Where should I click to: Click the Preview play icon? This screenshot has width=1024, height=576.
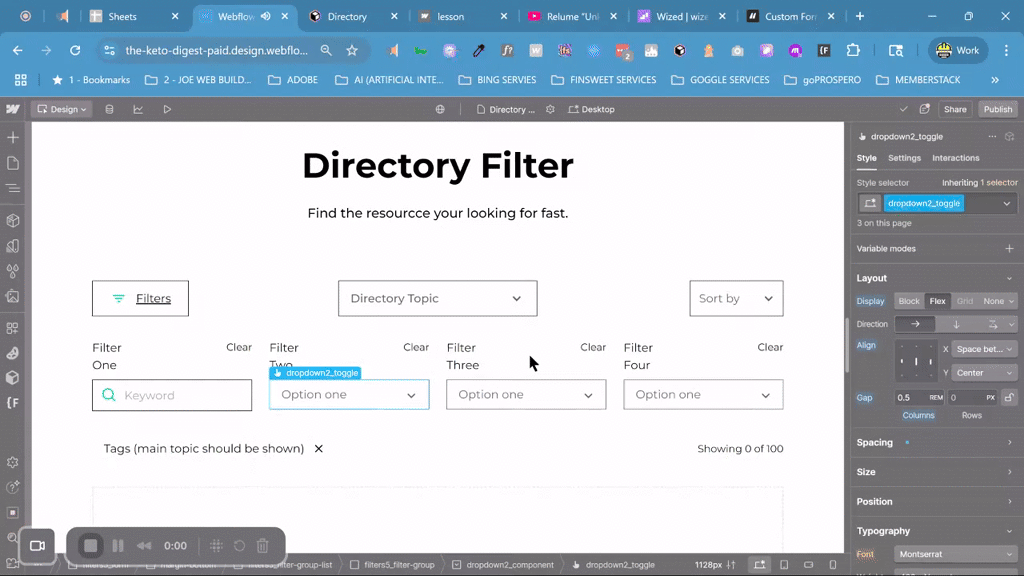pos(167,109)
